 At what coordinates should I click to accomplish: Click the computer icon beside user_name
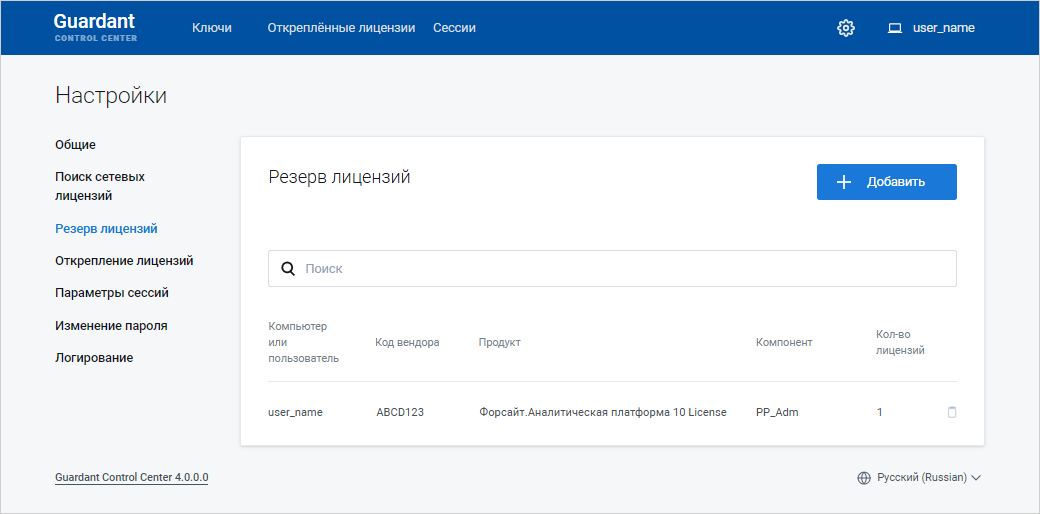coord(895,28)
